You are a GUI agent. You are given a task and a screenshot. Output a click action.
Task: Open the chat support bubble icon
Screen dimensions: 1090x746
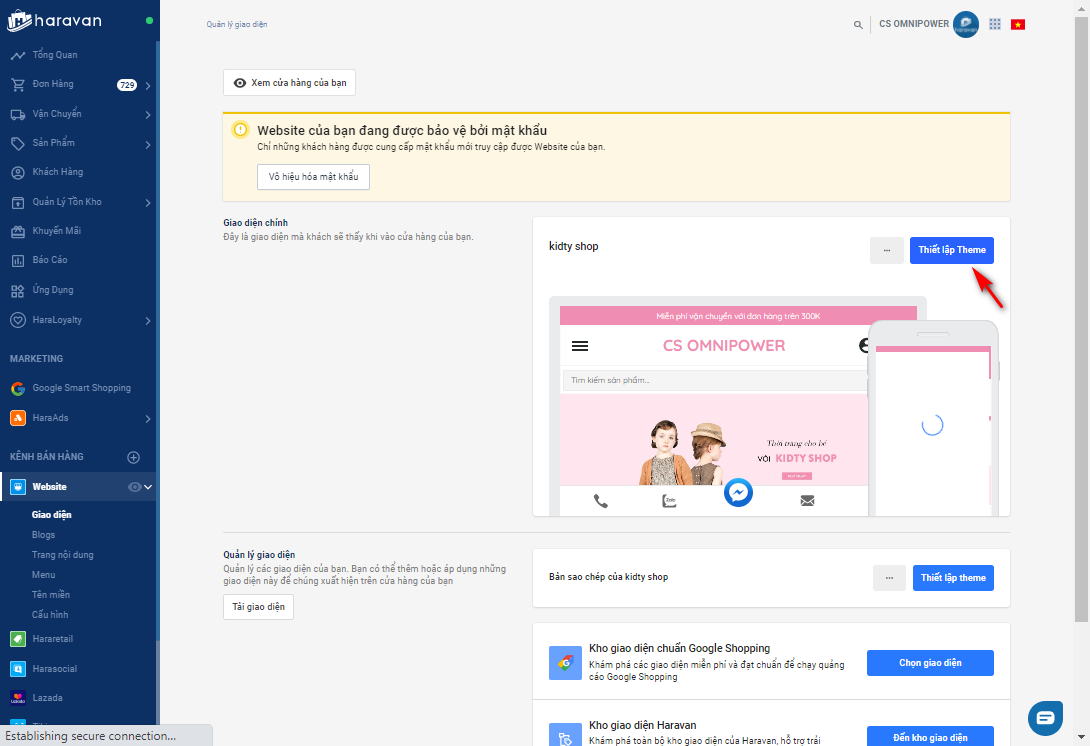[x=1045, y=718]
